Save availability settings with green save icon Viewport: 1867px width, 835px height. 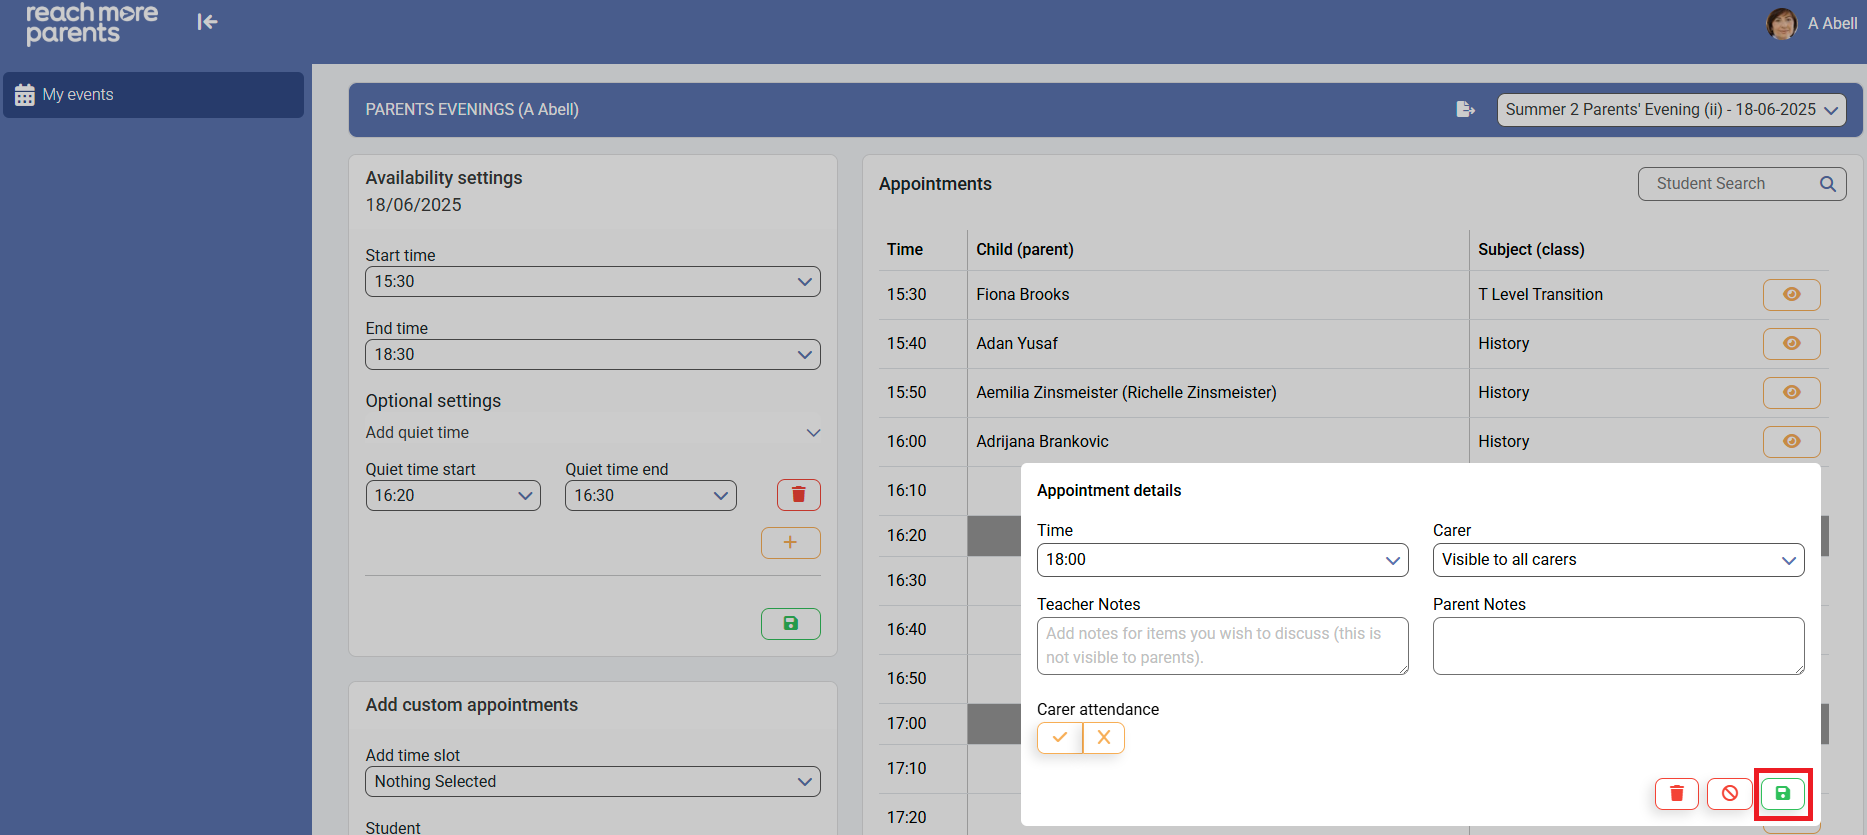tap(790, 623)
